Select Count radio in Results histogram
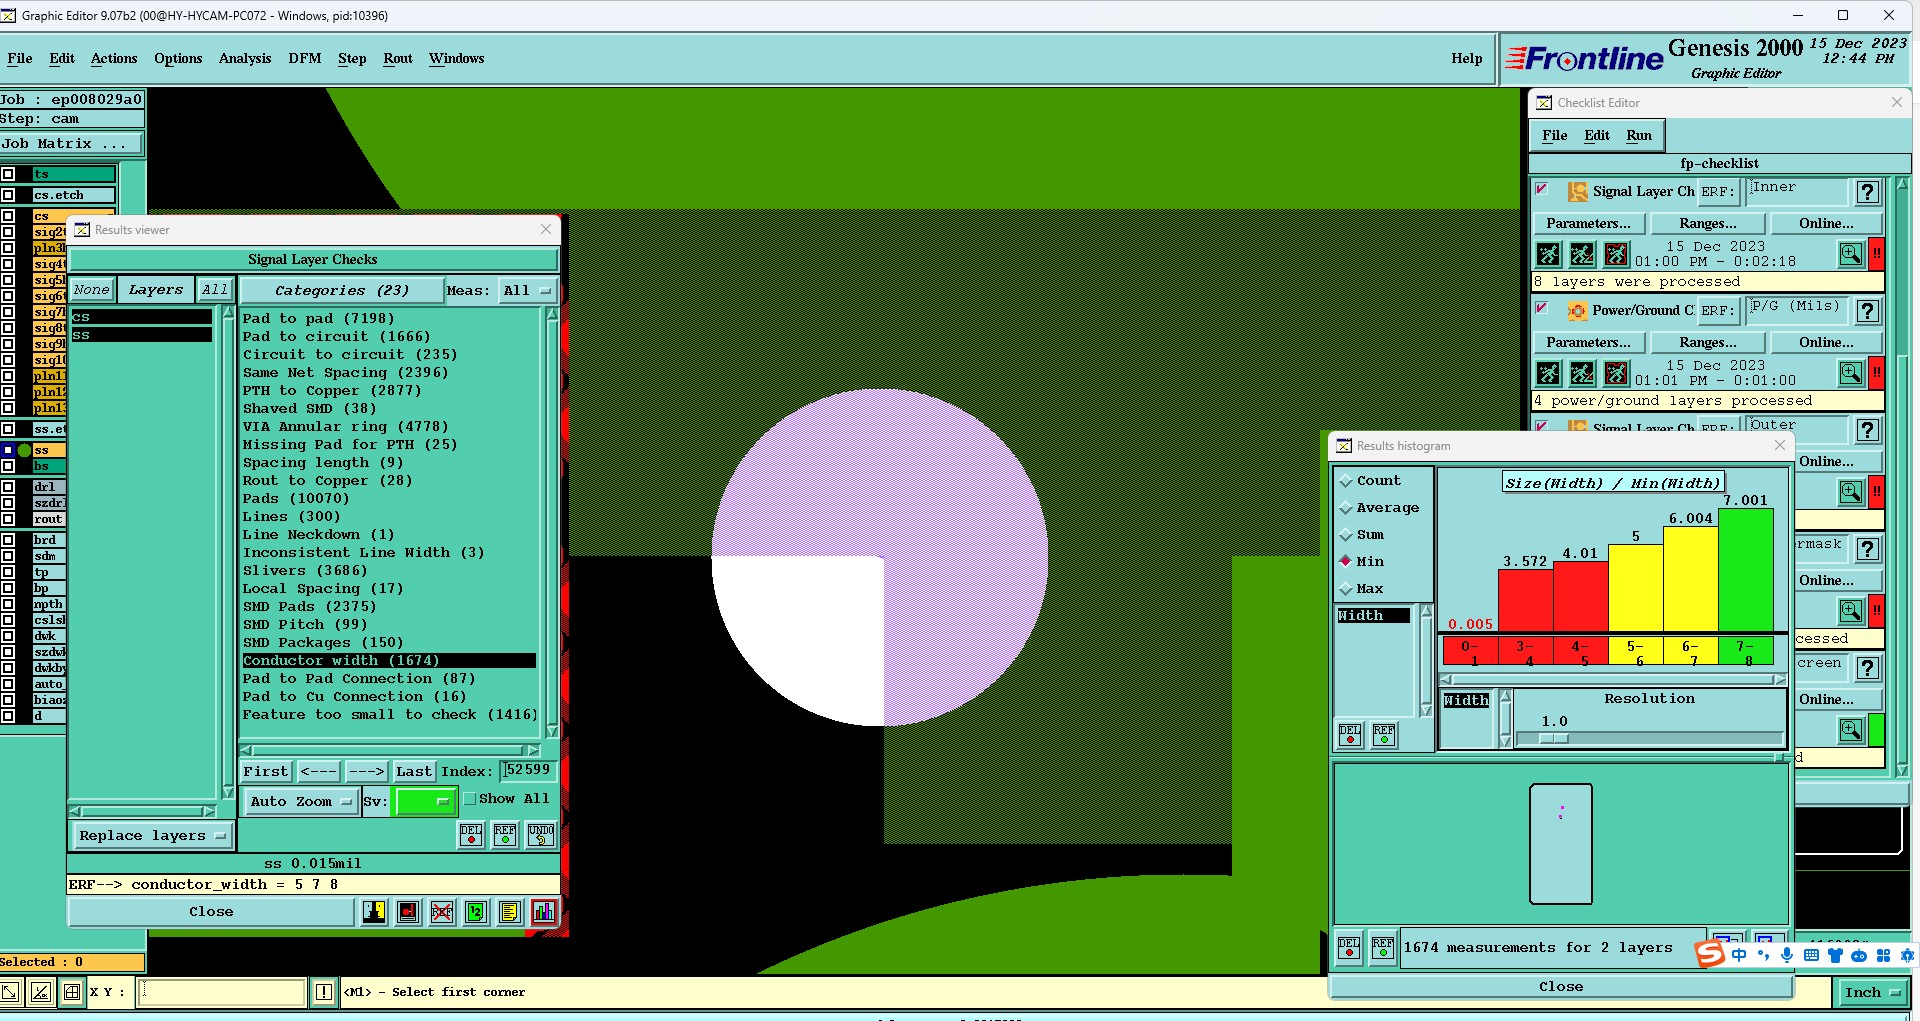 click(x=1346, y=481)
